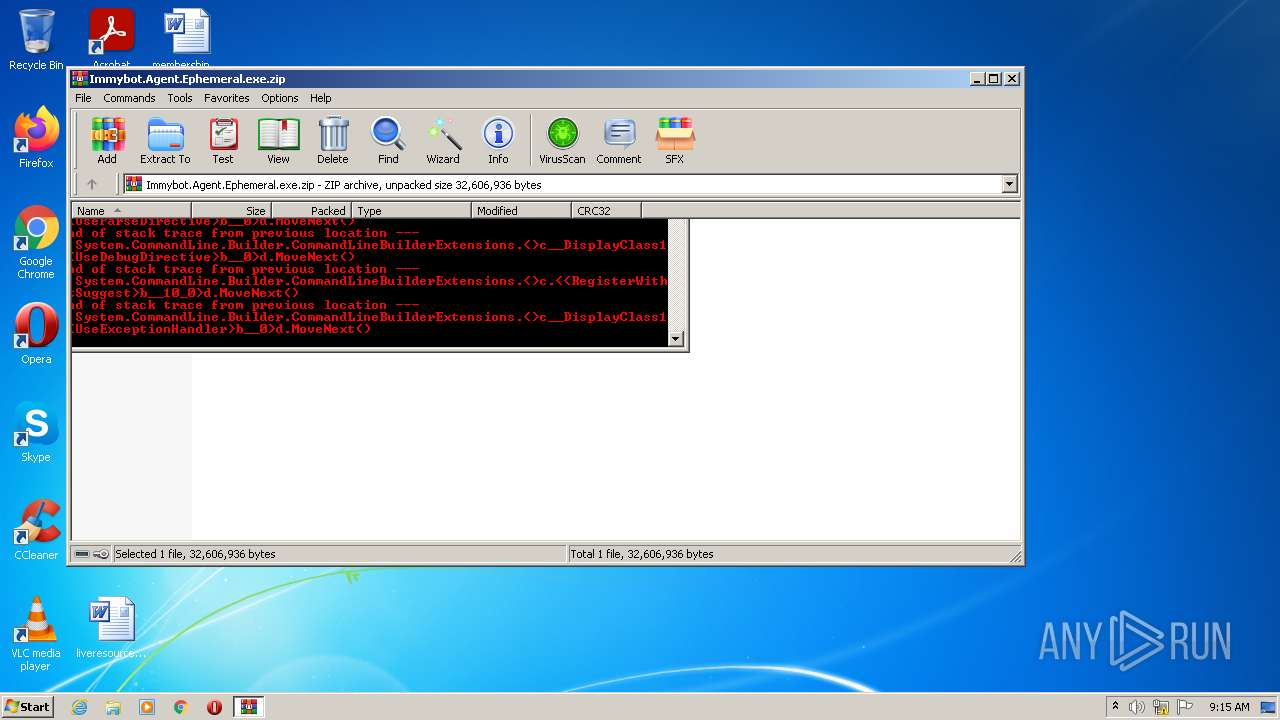Open the File menu
The width and height of the screenshot is (1280, 720).
tap(83, 98)
